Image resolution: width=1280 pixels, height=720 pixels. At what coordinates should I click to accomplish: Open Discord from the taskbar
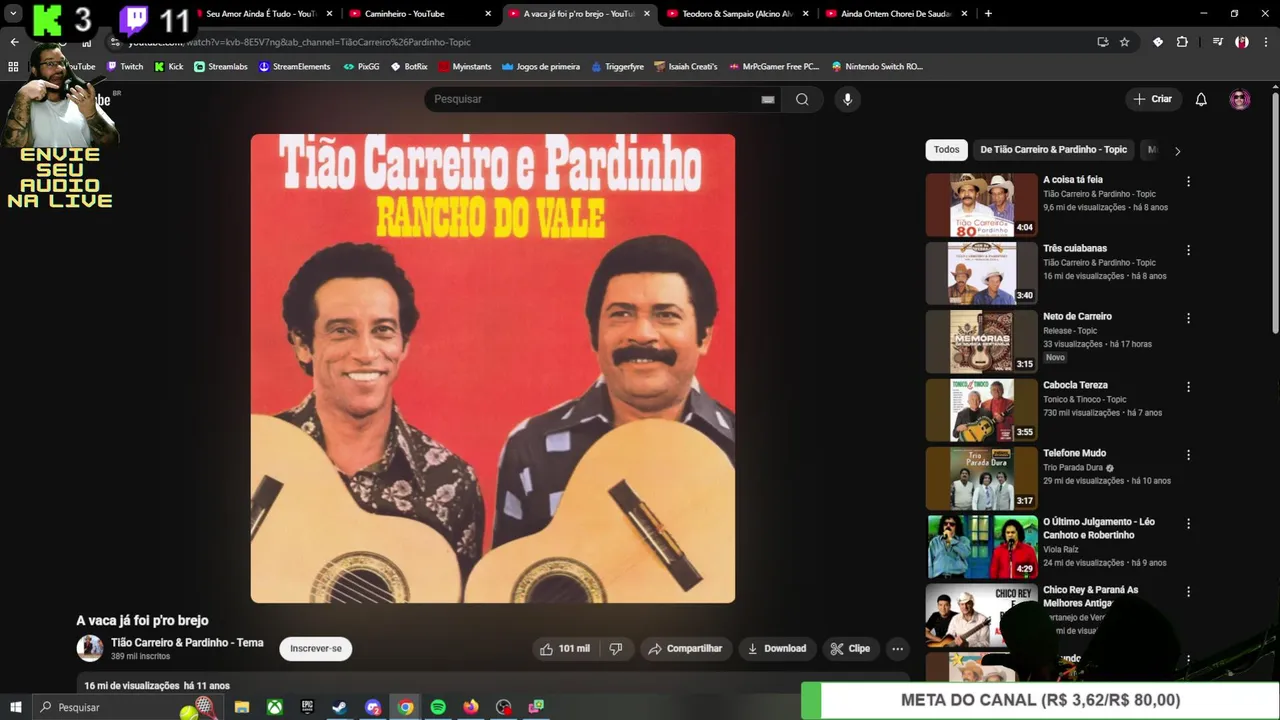click(x=373, y=707)
